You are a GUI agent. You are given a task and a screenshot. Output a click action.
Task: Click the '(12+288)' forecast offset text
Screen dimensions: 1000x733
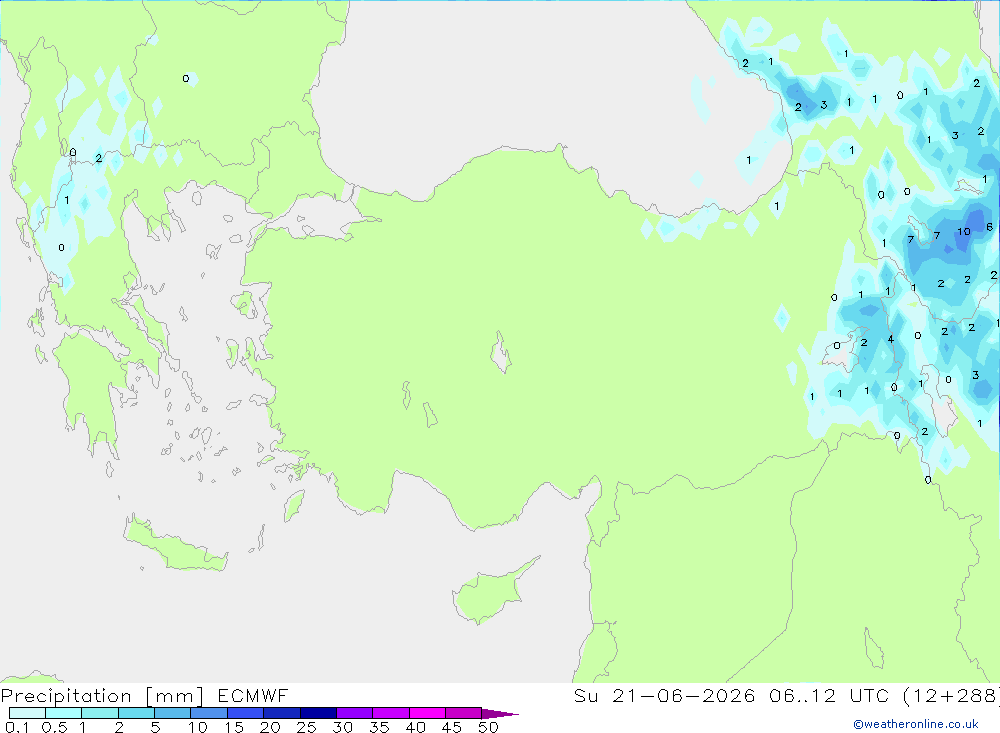point(950,696)
